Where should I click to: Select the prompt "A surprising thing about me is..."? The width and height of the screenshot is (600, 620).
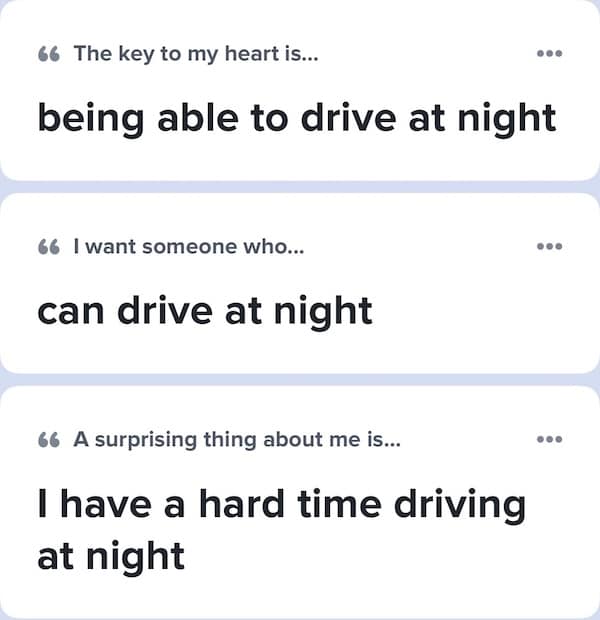[x=236, y=440]
